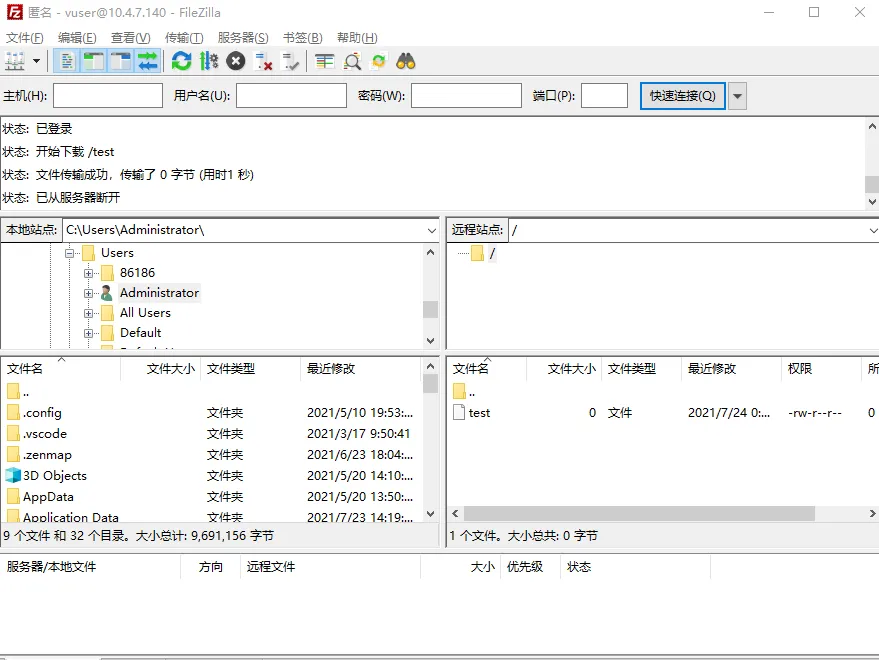Screen dimensions: 879x660
Task: Select the .zenmap folder in local list
Action: coord(47,455)
